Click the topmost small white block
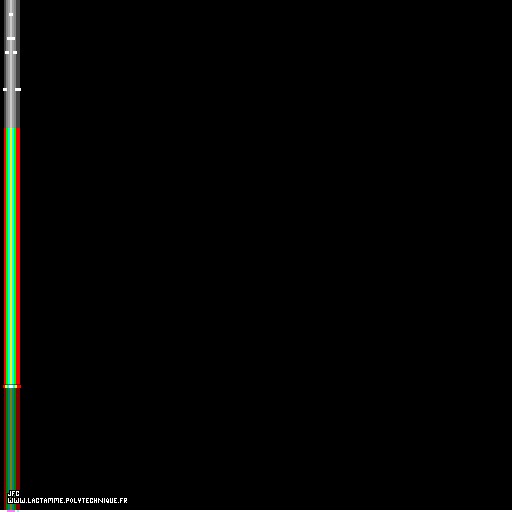Image resolution: width=512 pixels, height=512 pixels. click(x=11, y=14)
